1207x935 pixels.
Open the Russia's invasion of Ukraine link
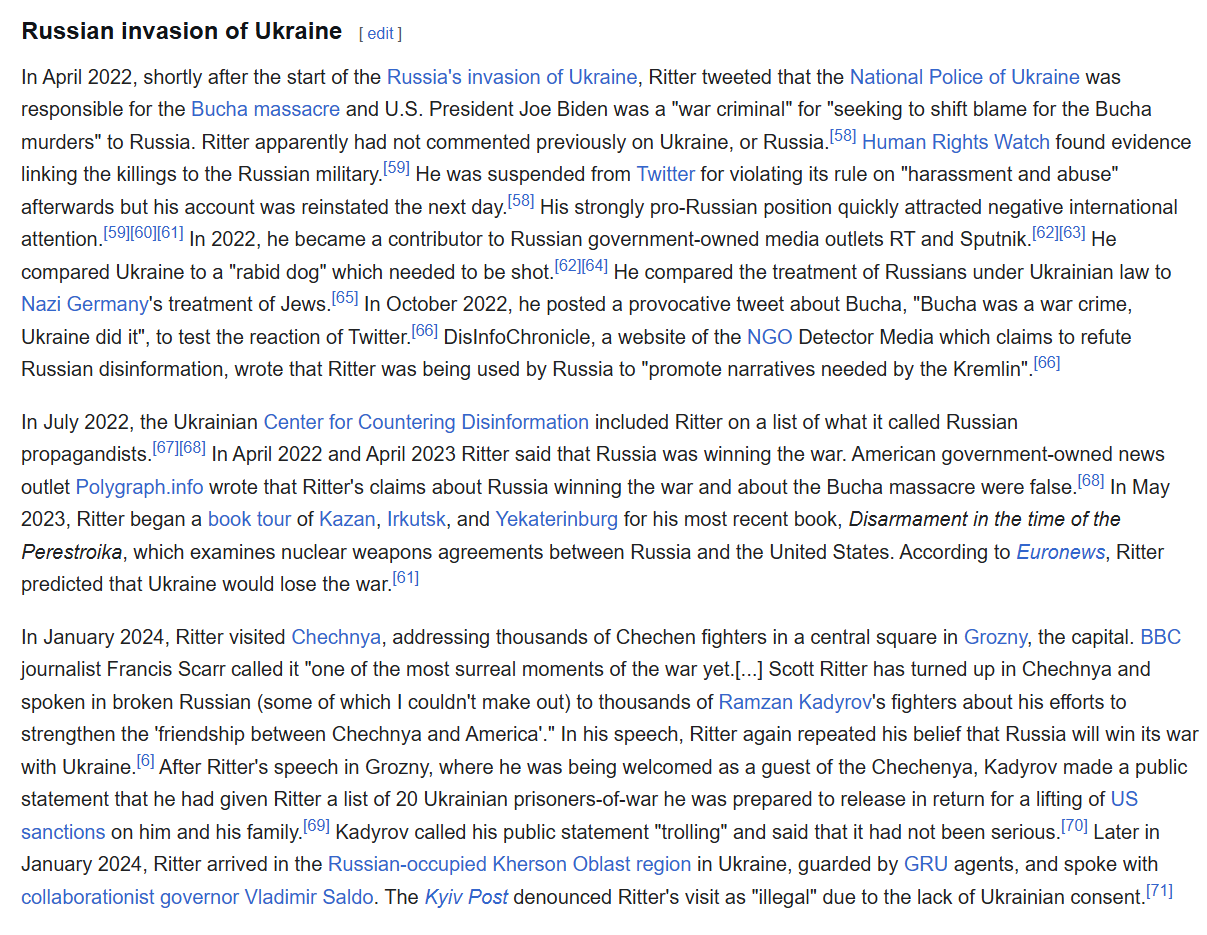pyautogui.click(x=511, y=77)
